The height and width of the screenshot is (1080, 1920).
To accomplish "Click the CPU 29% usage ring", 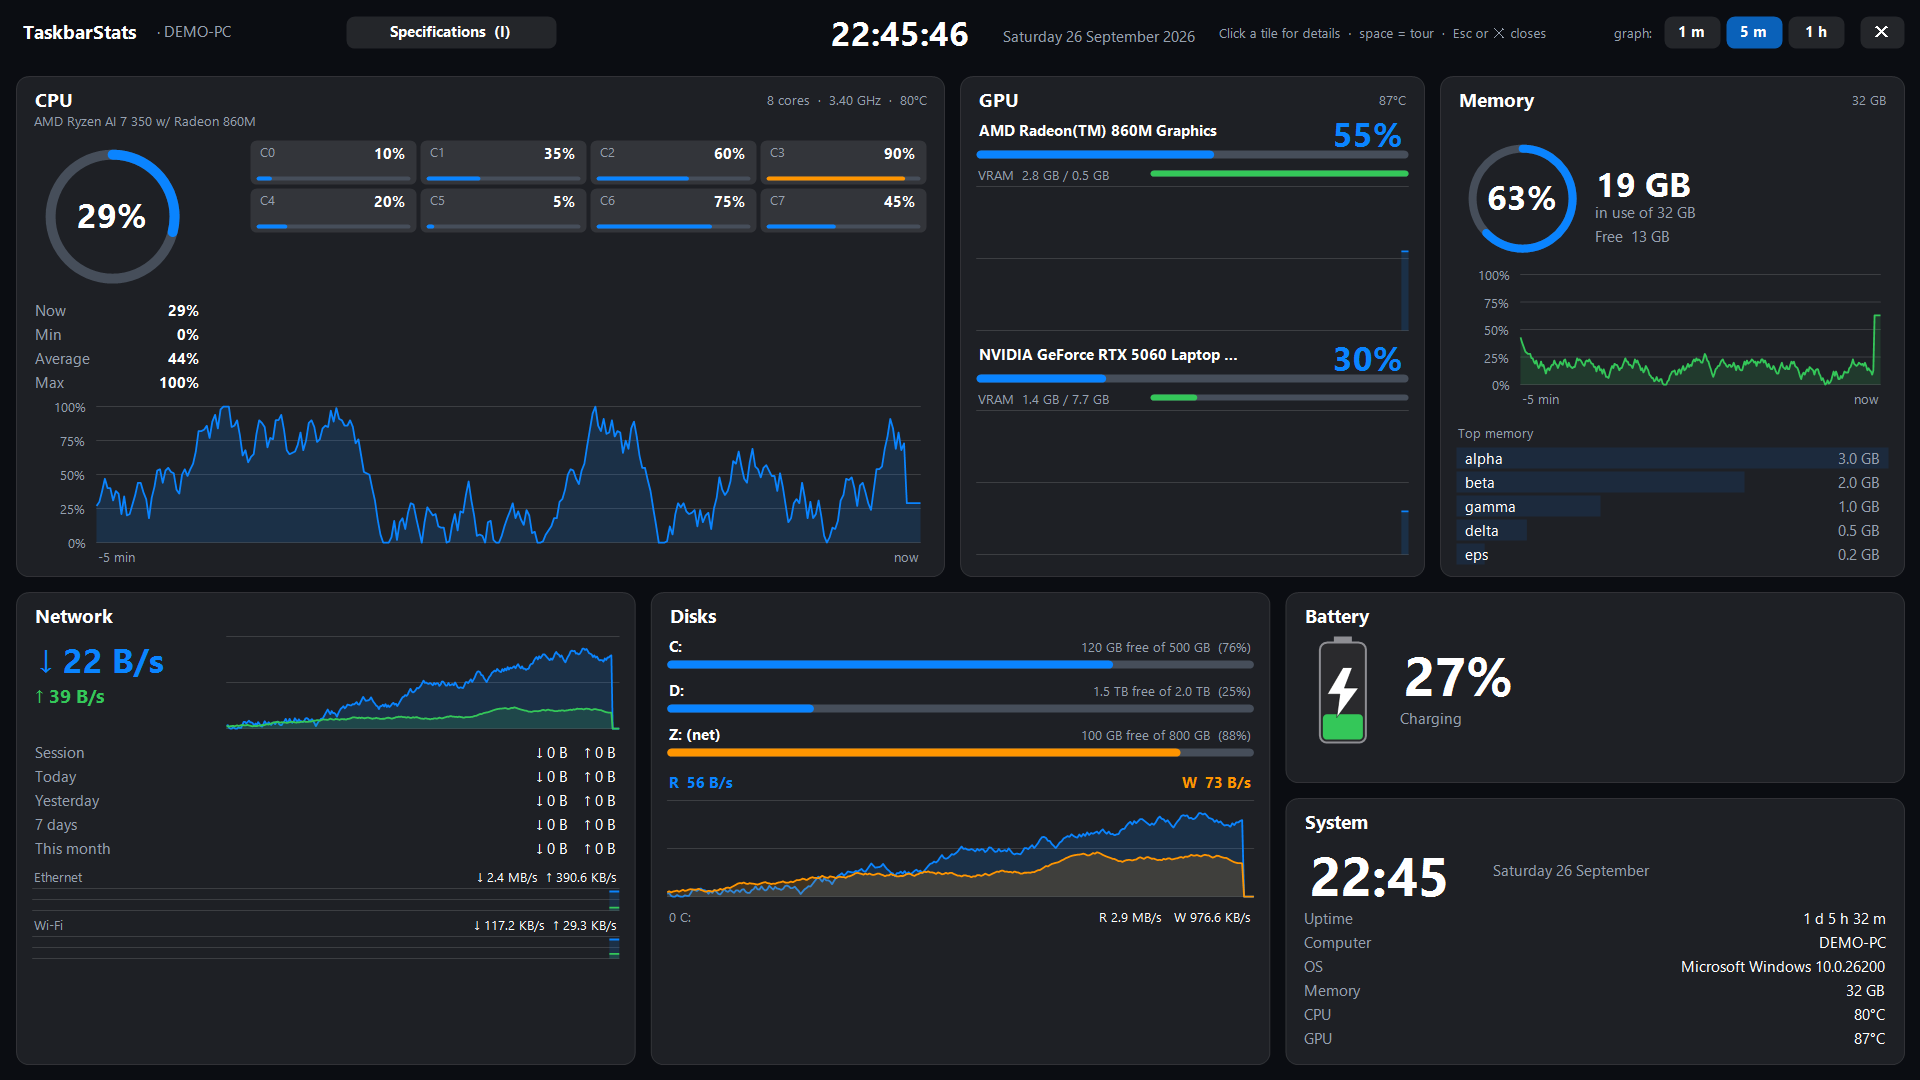I will click(x=112, y=216).
